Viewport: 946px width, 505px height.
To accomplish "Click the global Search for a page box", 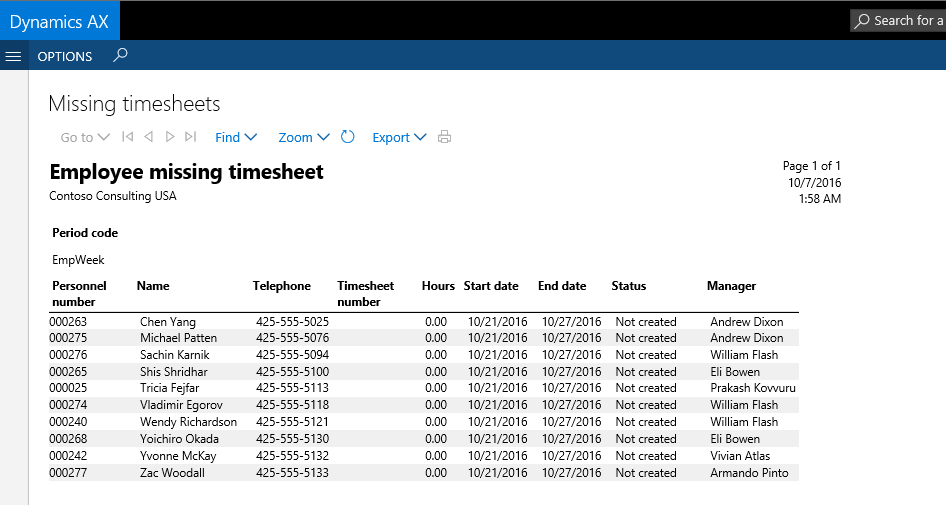I will click(x=900, y=20).
